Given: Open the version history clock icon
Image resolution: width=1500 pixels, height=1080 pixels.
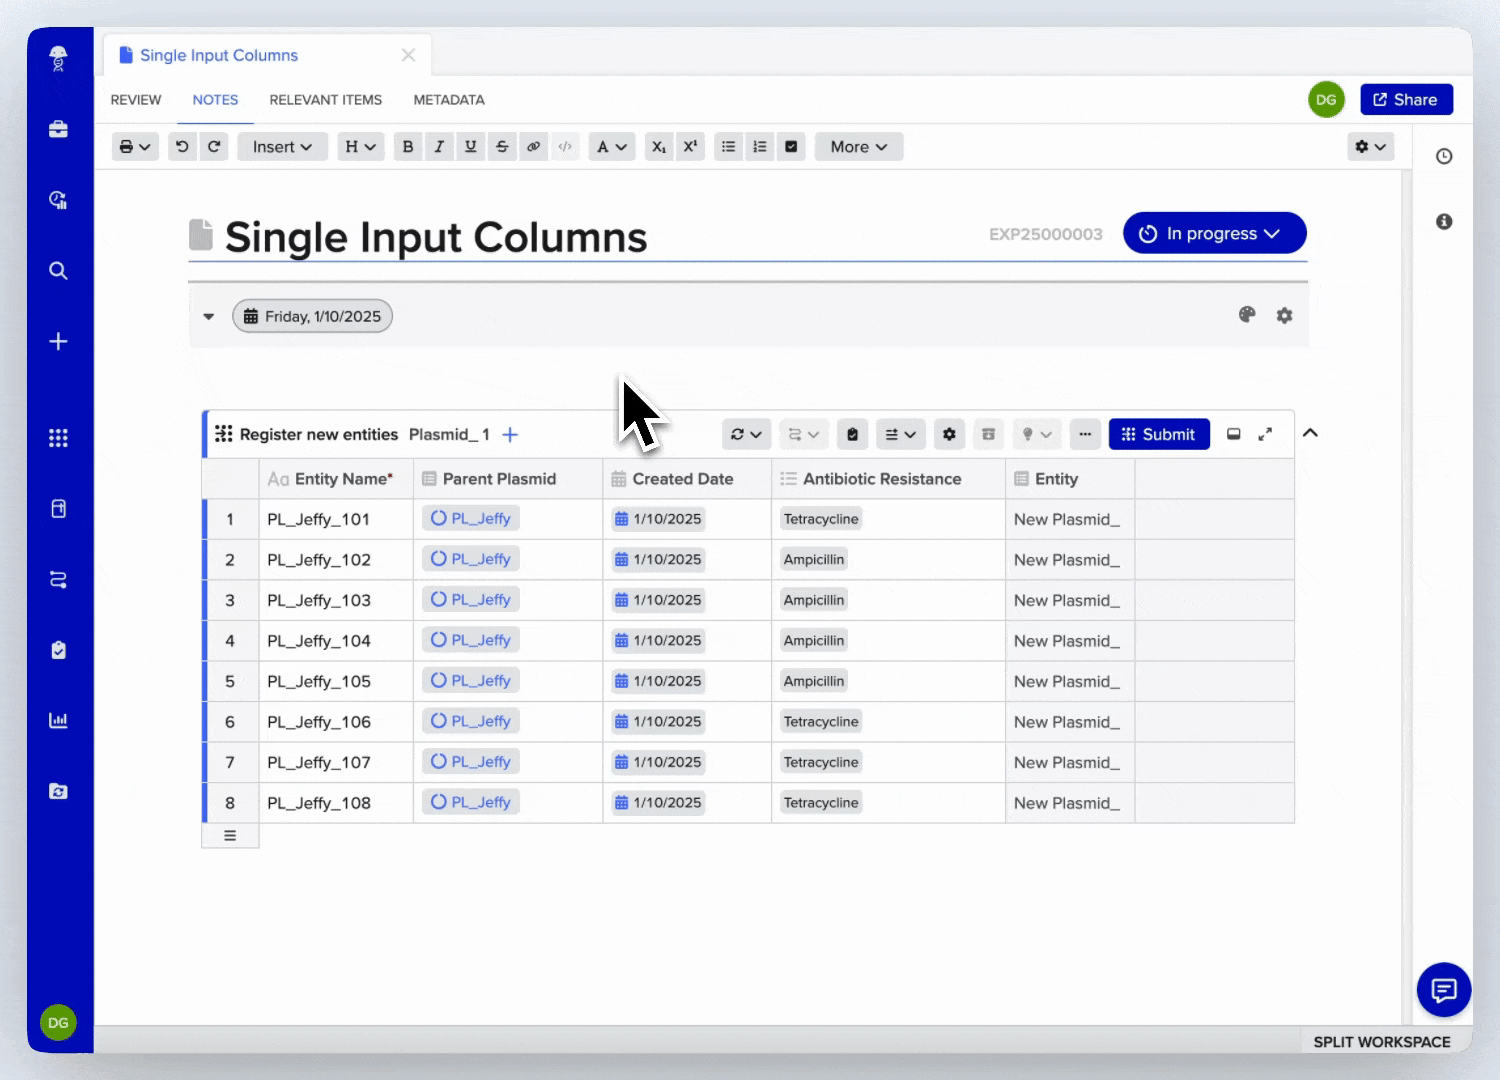Looking at the screenshot, I should [x=1444, y=156].
